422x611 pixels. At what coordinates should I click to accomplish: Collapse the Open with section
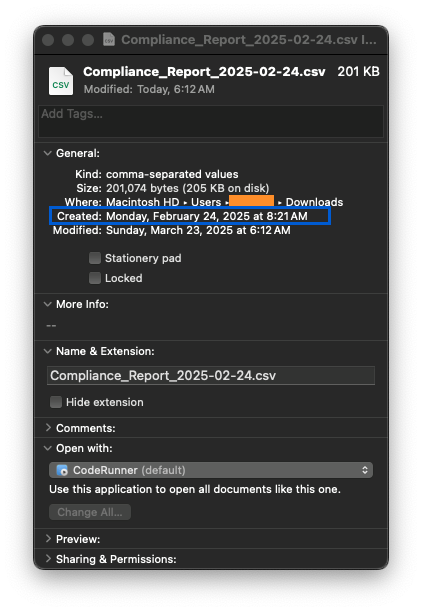pos(48,448)
